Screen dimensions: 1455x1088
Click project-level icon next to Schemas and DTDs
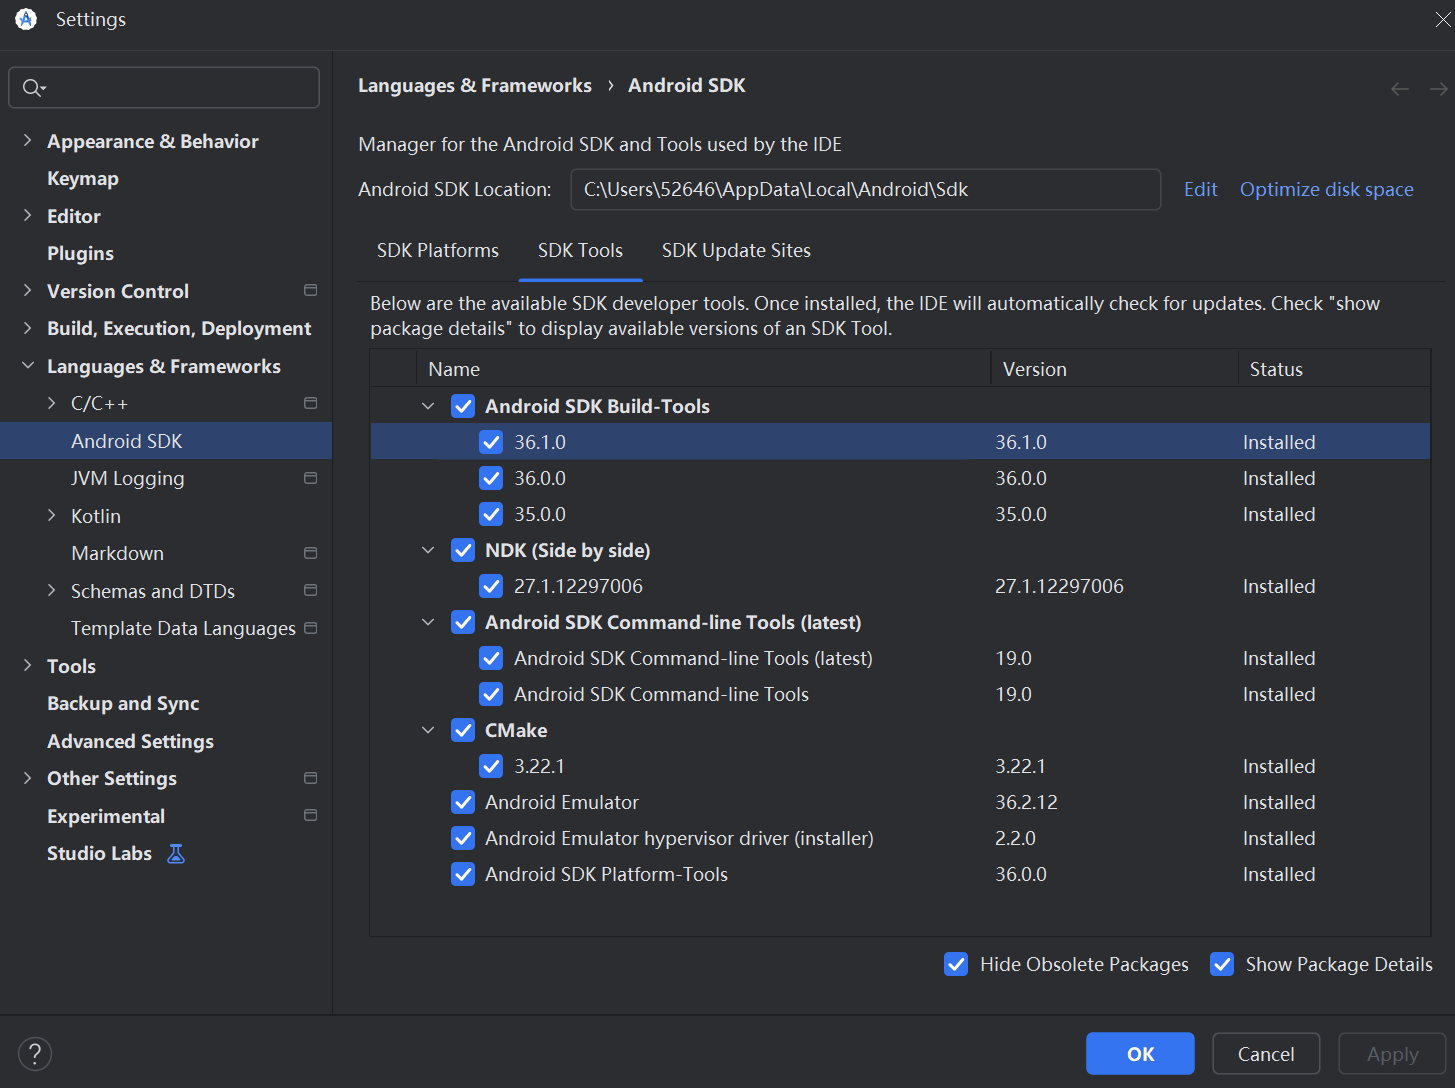pos(310,590)
